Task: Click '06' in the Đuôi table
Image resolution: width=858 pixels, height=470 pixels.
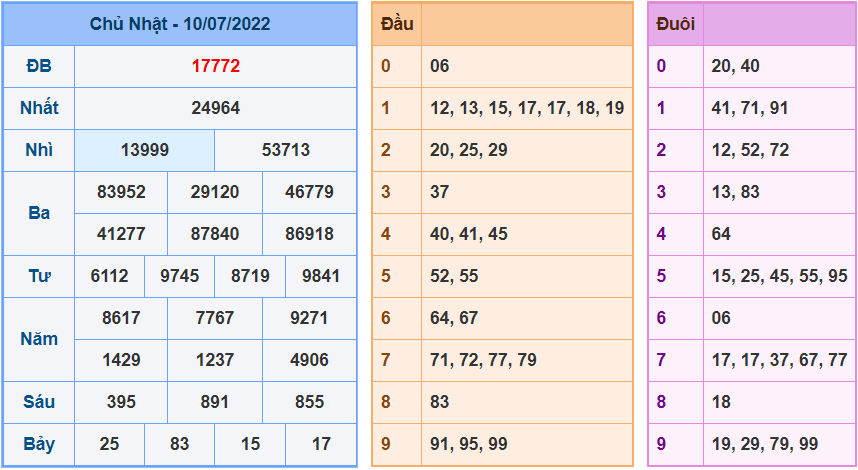Action: click(x=721, y=318)
